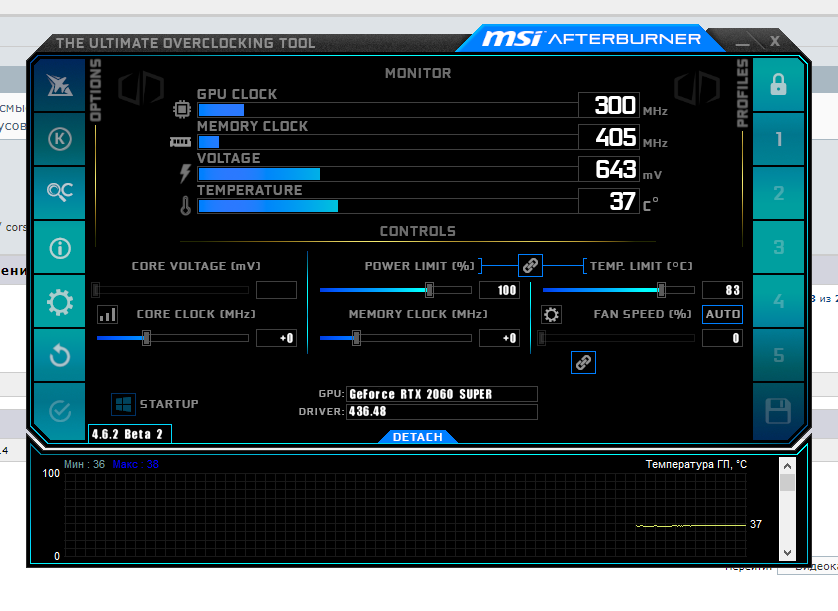838x611 pixels.
Task: Click the Temp Limit slider handle
Action: (661, 290)
